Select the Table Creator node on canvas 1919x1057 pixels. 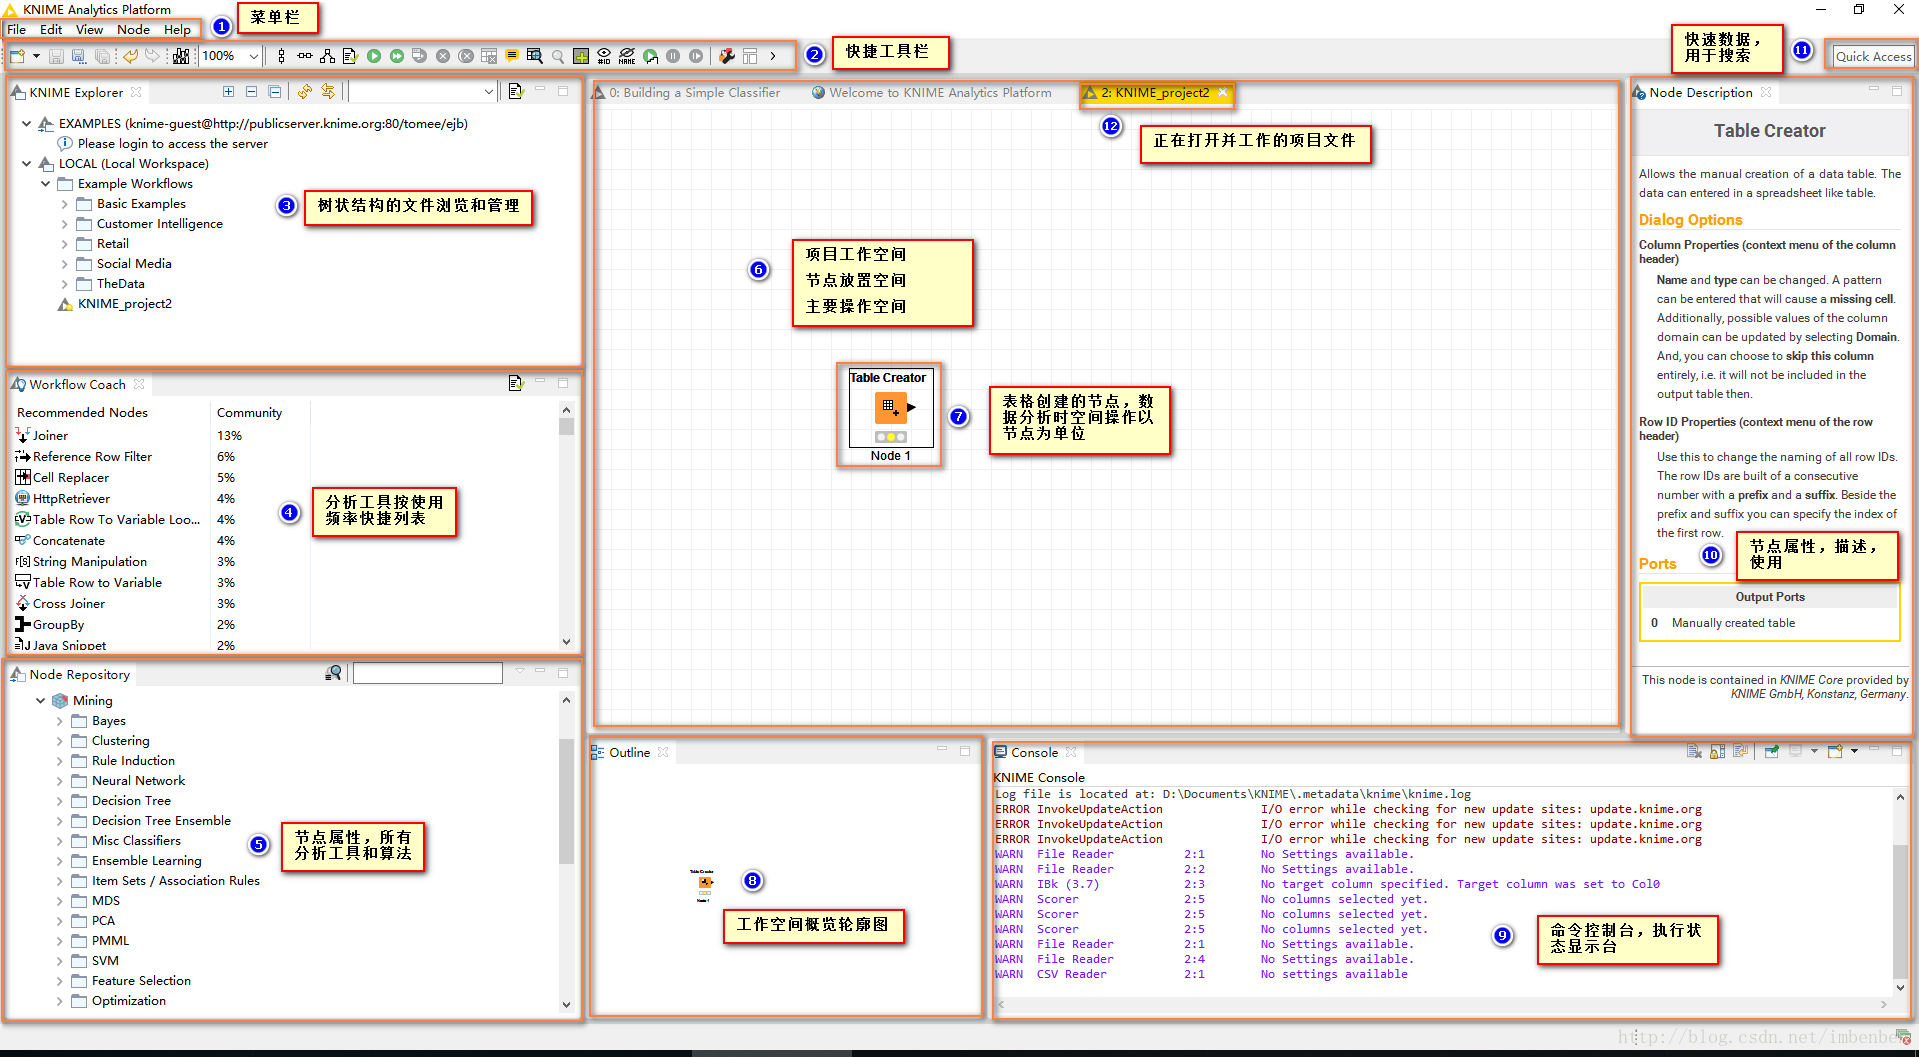tap(890, 408)
